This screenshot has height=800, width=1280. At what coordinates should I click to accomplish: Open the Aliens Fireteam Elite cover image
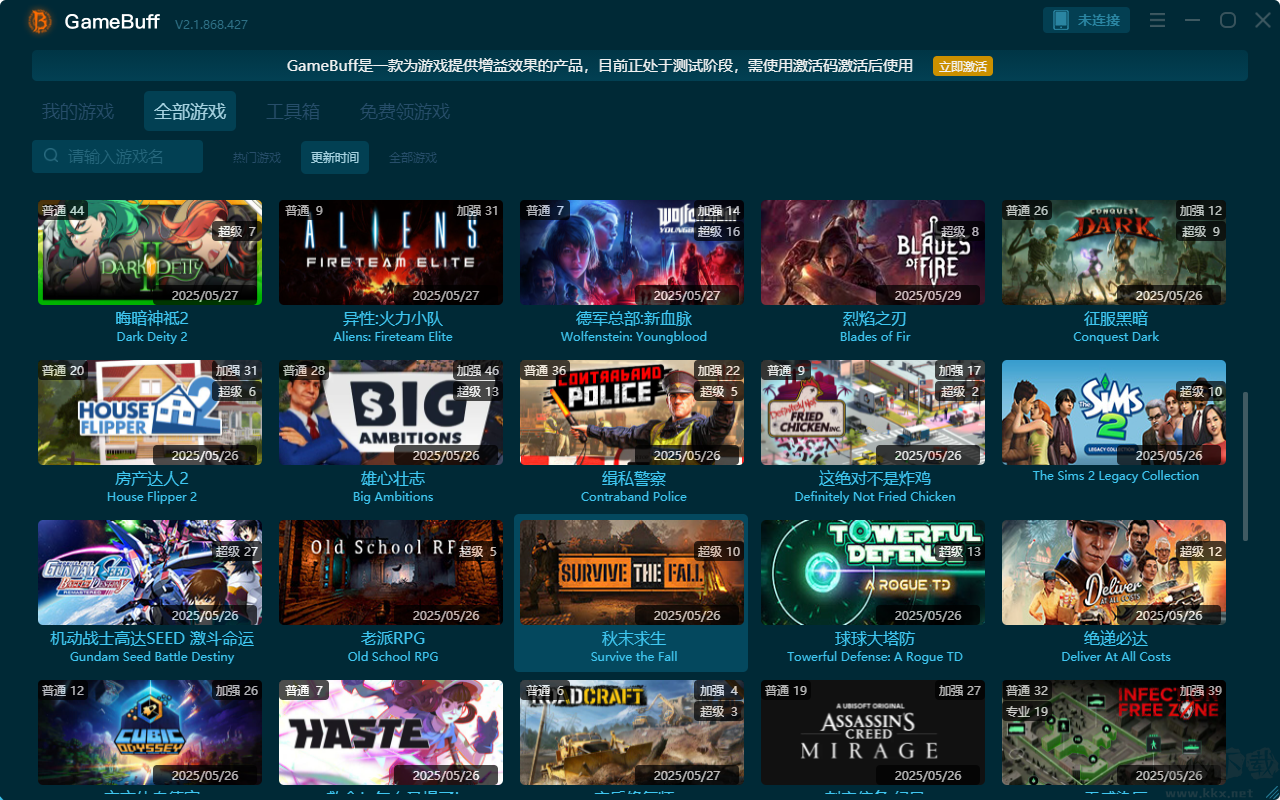click(x=391, y=252)
